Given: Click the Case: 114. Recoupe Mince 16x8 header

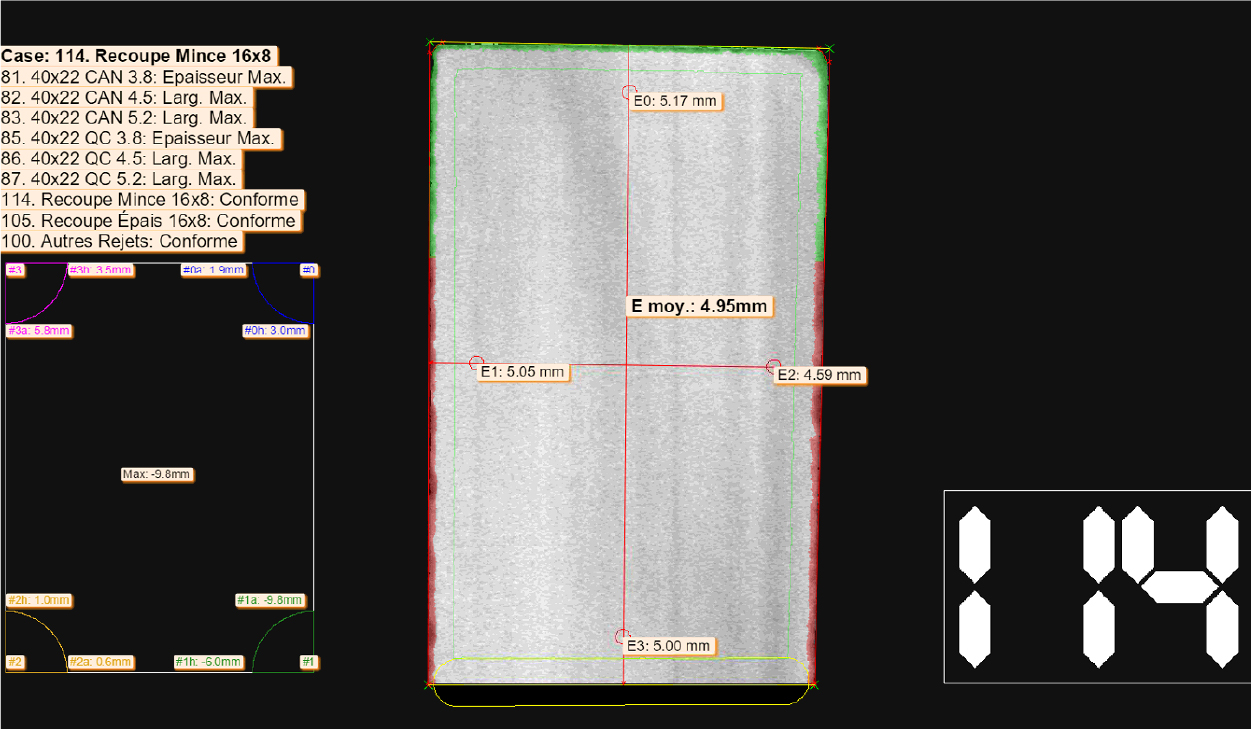Looking at the screenshot, I should [x=136, y=56].
